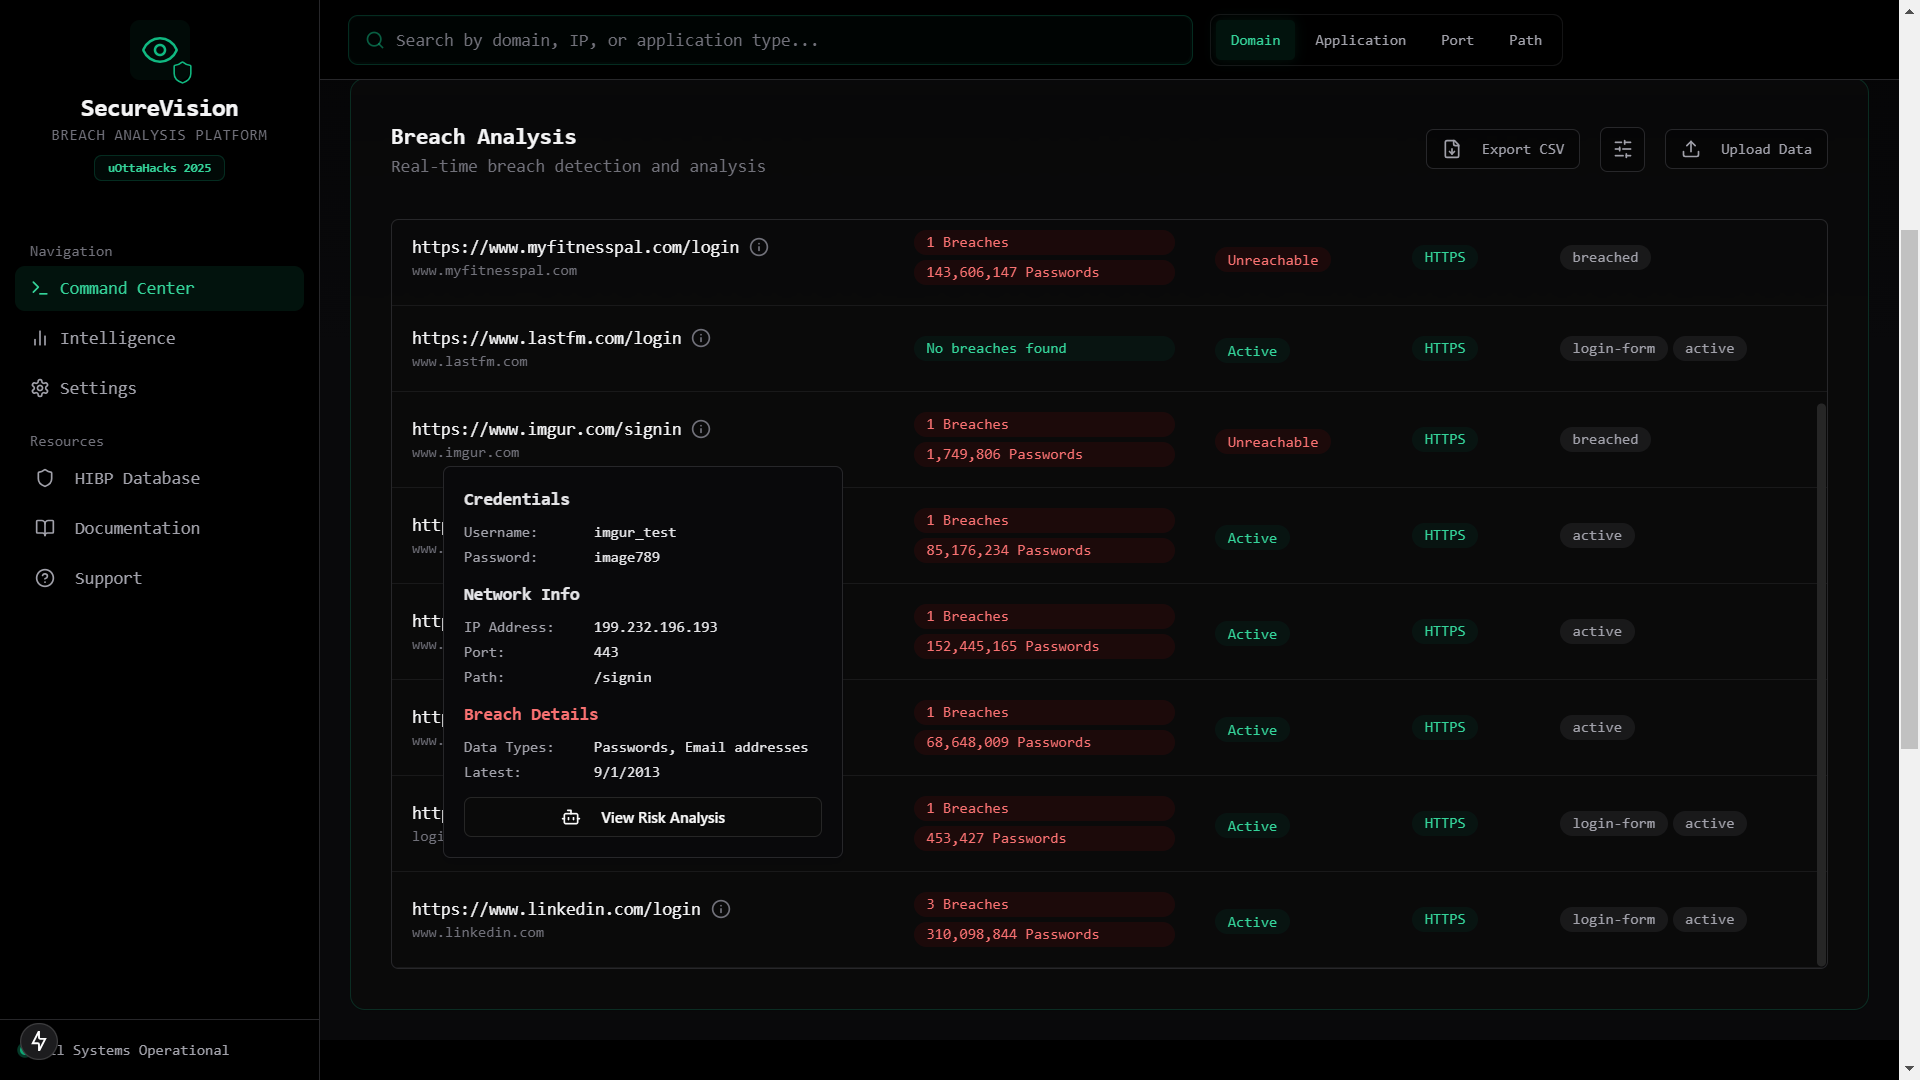Click the lightning bolt status icon
The image size is (1920, 1080).
39,1041
